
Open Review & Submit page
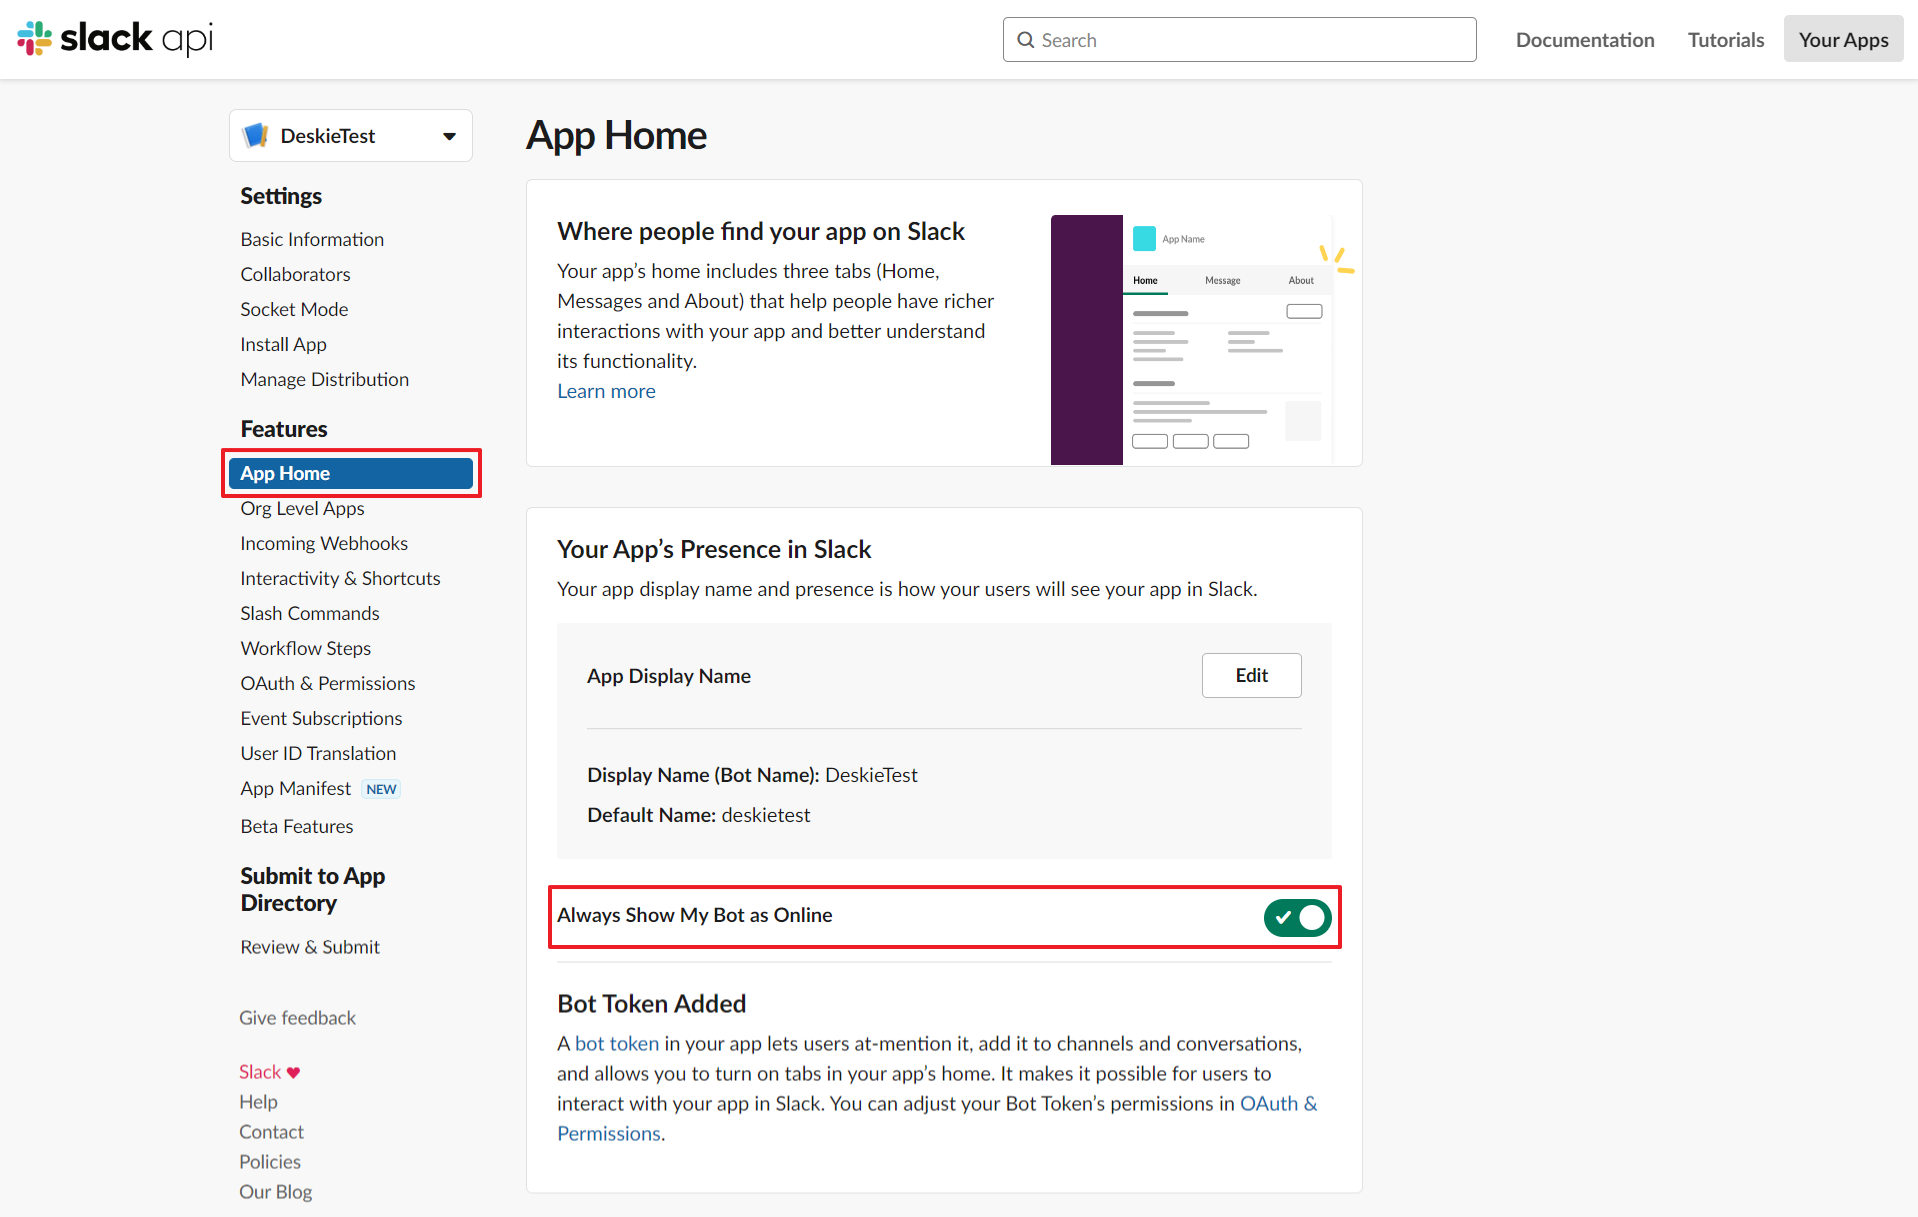click(x=310, y=947)
